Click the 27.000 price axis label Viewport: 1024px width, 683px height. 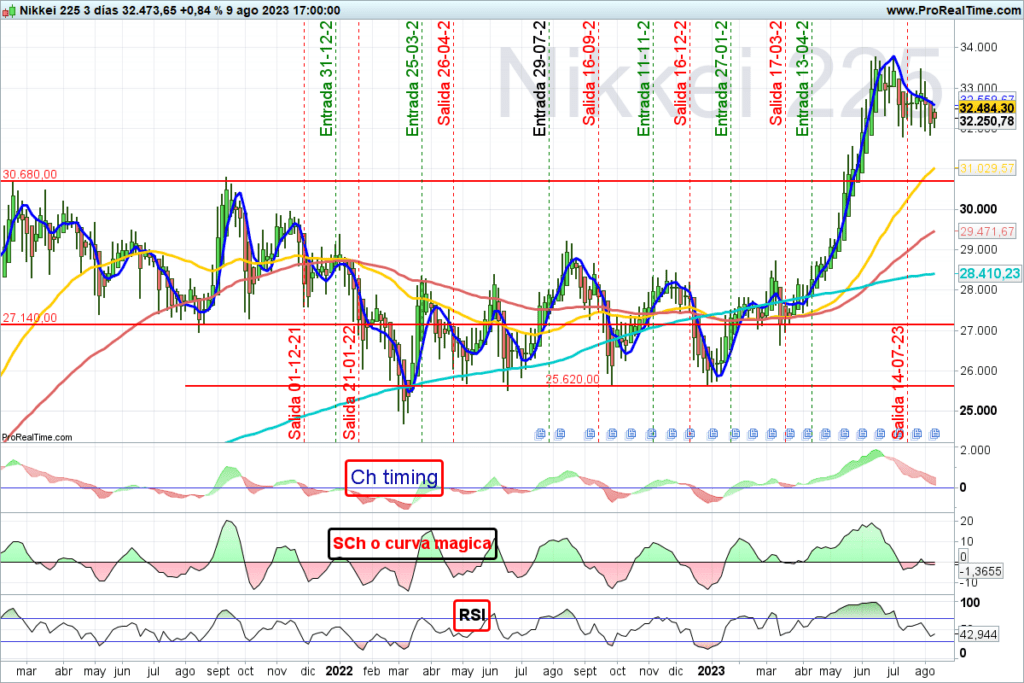click(978, 330)
